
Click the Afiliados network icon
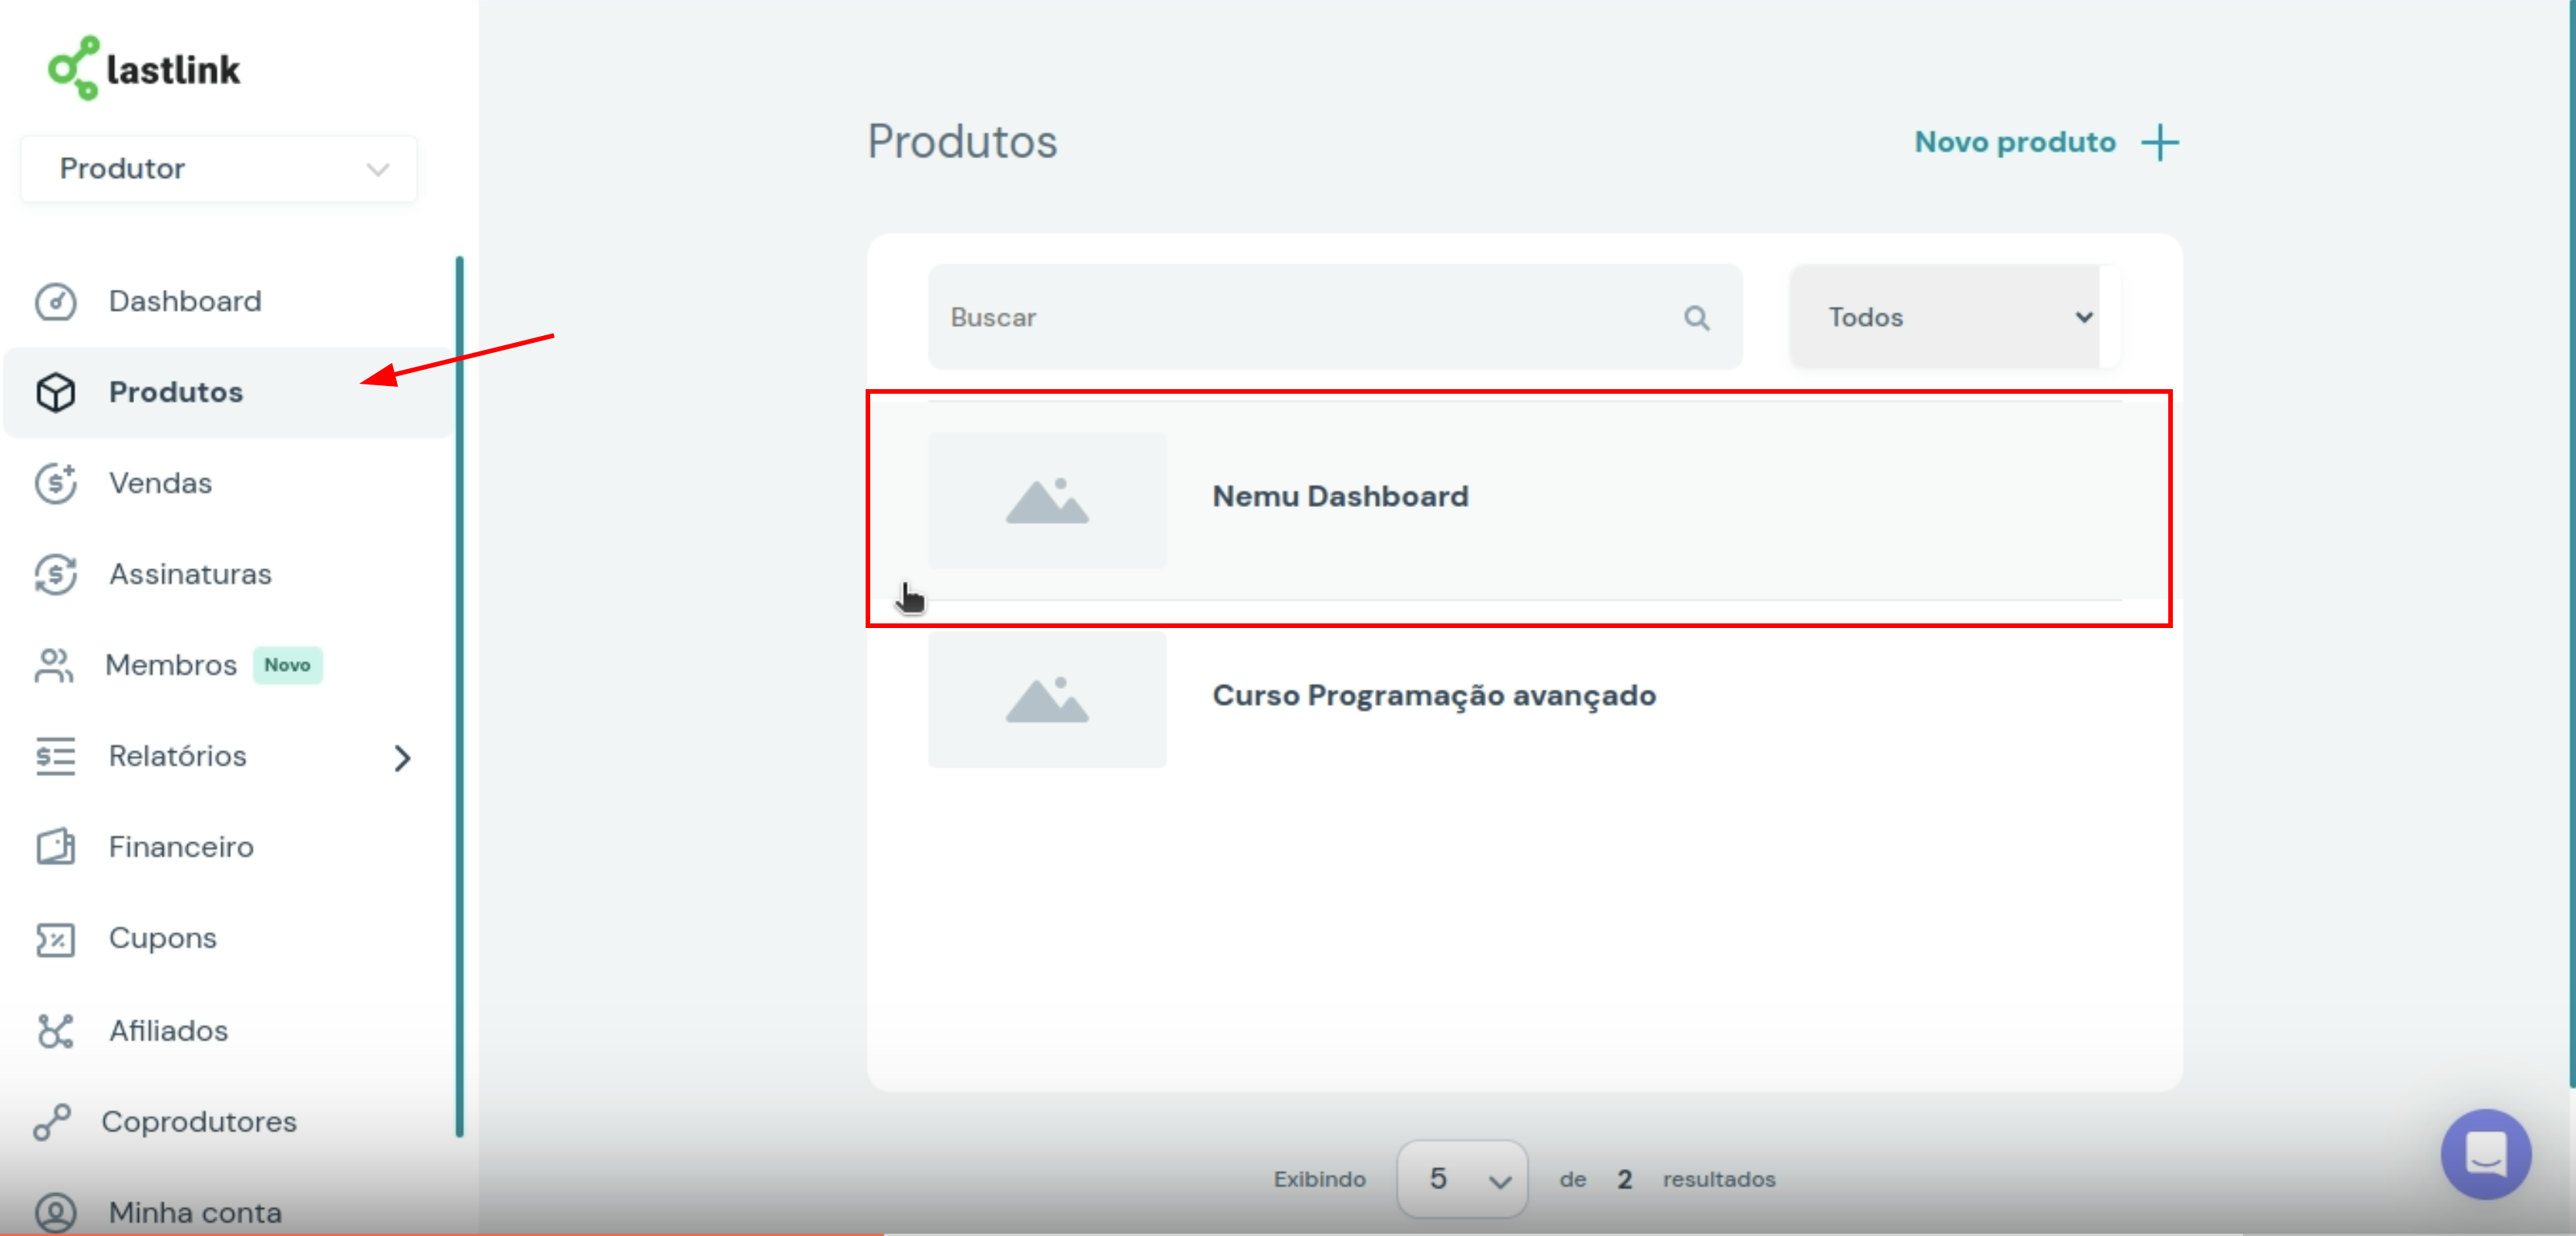56,1031
